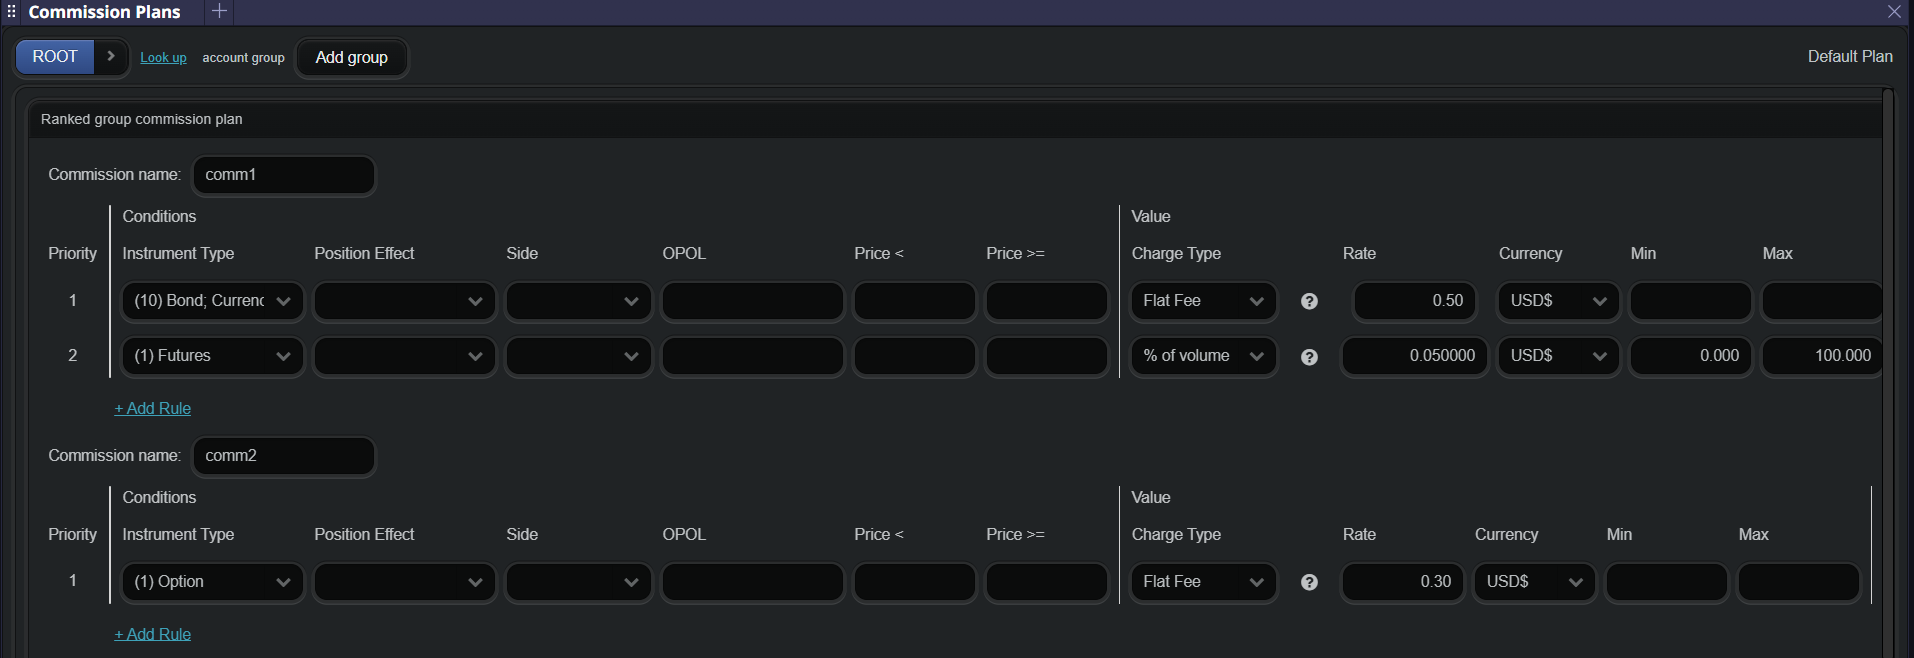Screen dimensions: 1914x658
Task: Open Position Effect dropdown in the comm2 row
Action: click(404, 582)
